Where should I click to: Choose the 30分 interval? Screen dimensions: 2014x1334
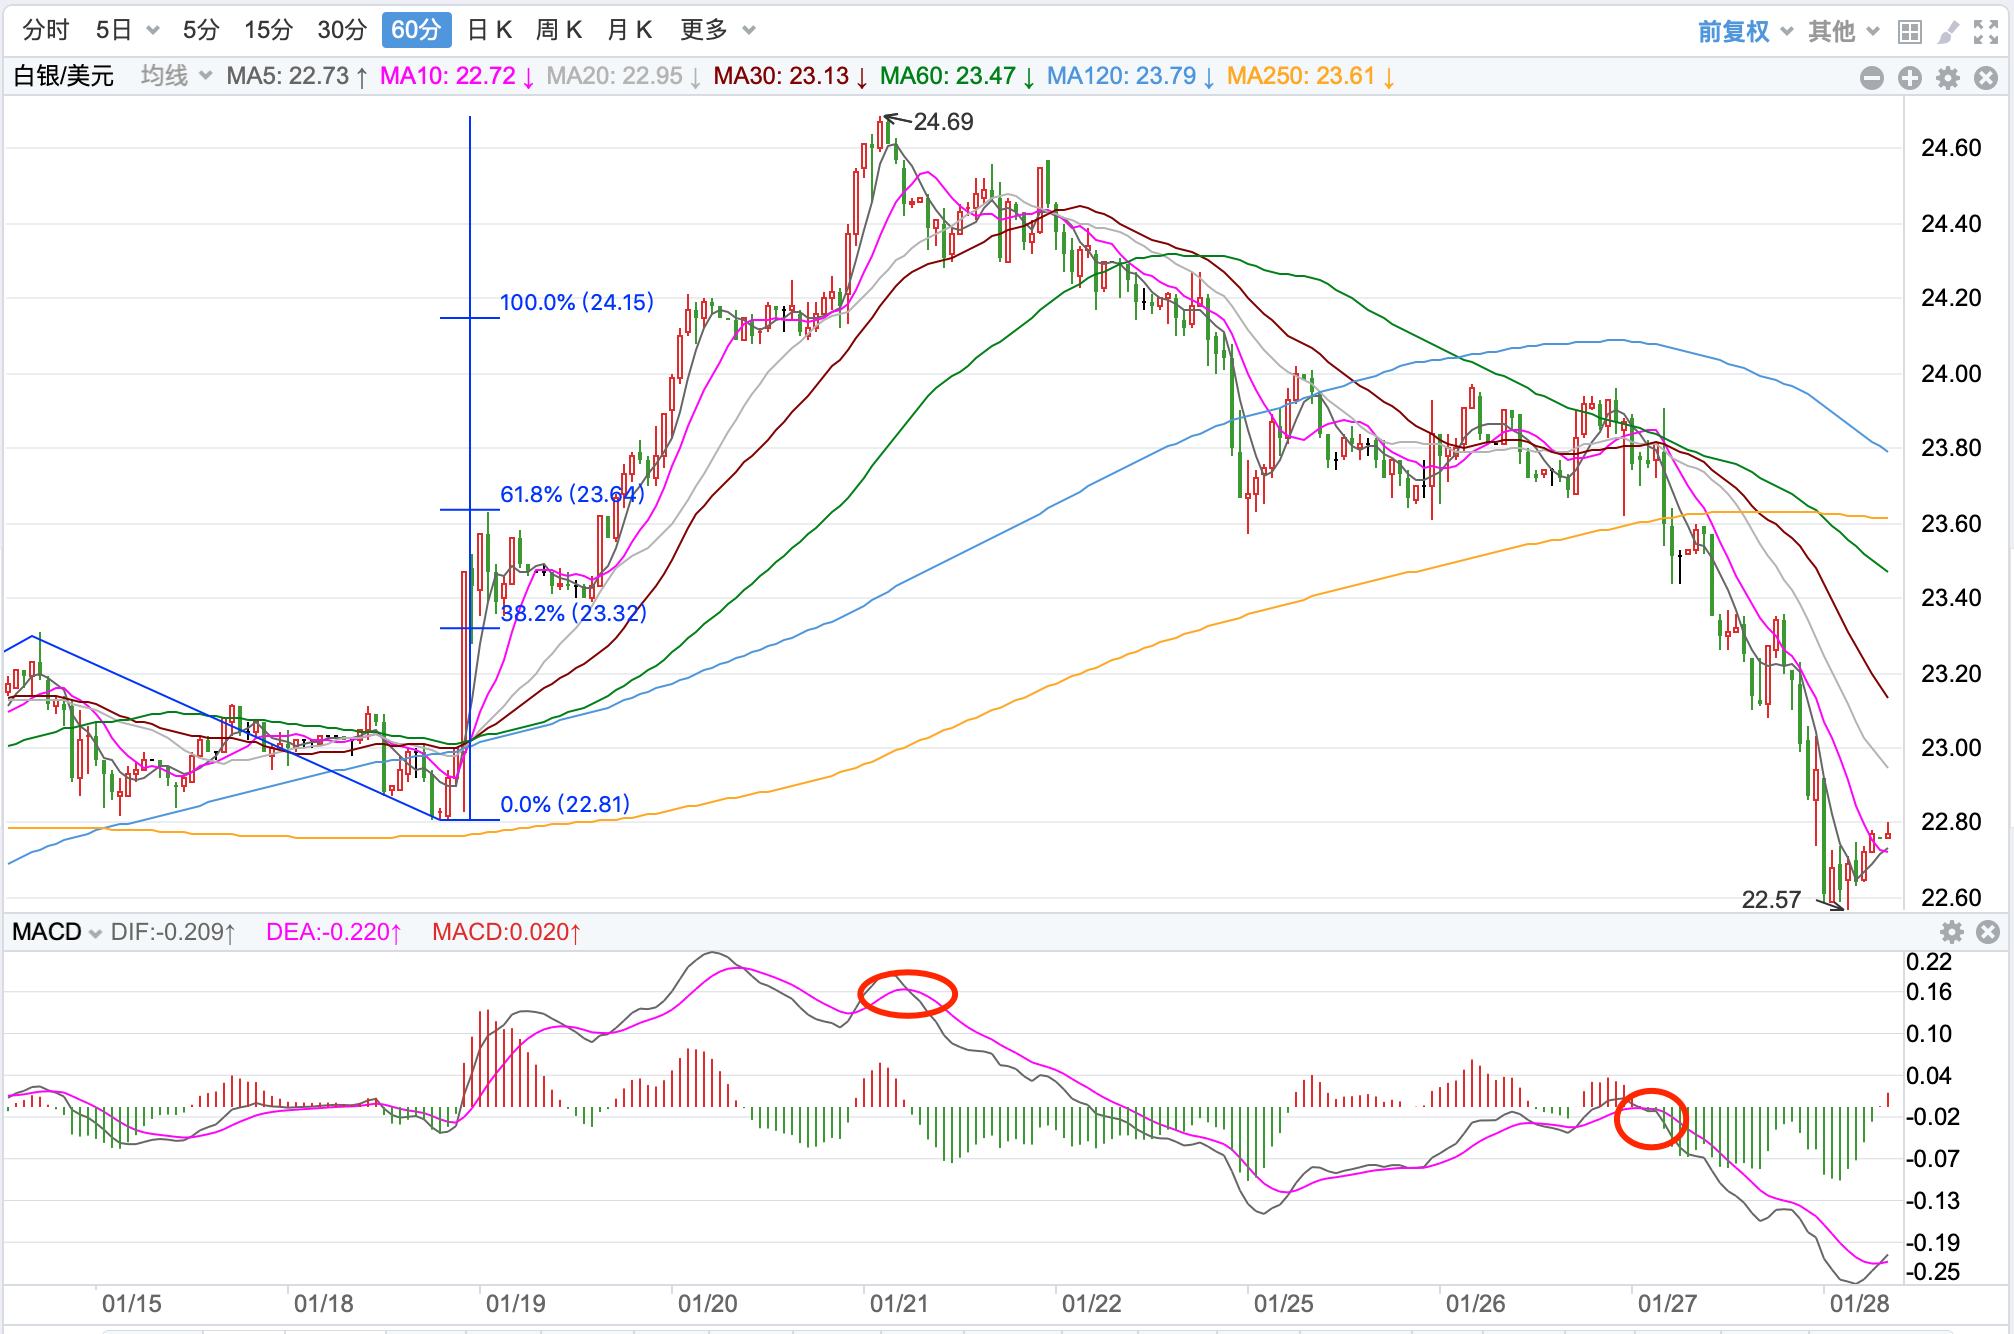click(342, 30)
